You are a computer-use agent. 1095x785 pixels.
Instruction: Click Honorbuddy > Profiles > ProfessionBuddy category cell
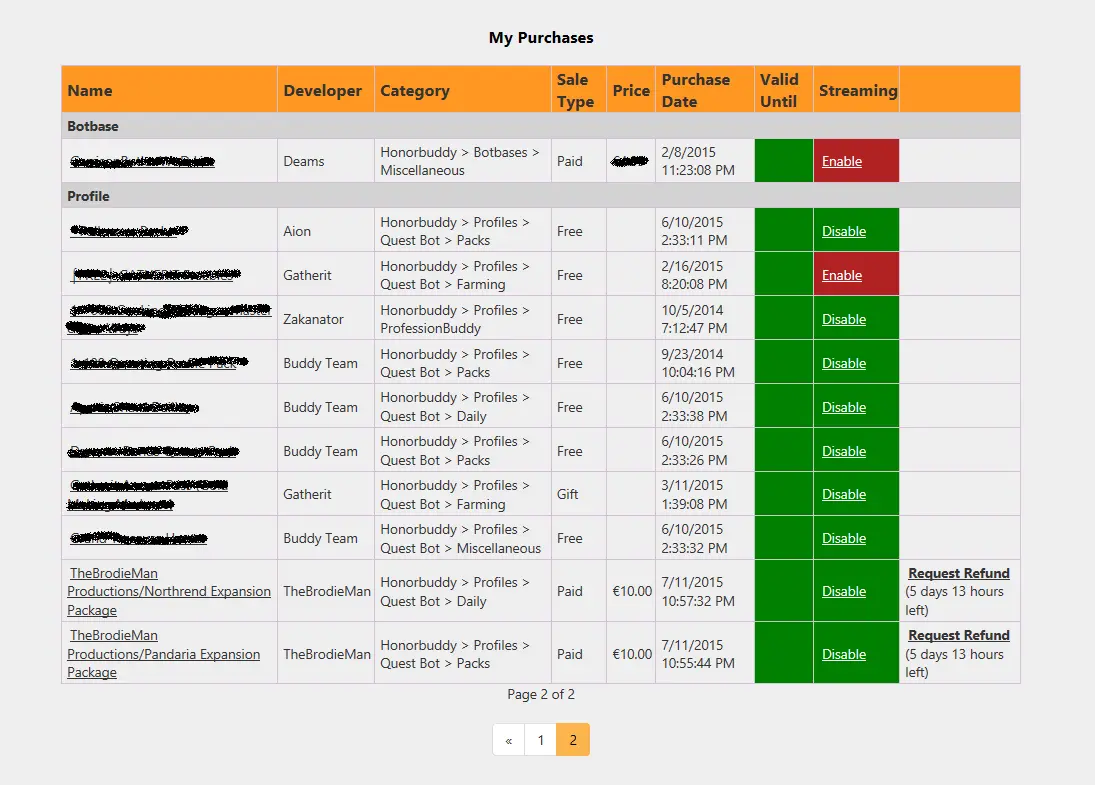pos(463,319)
